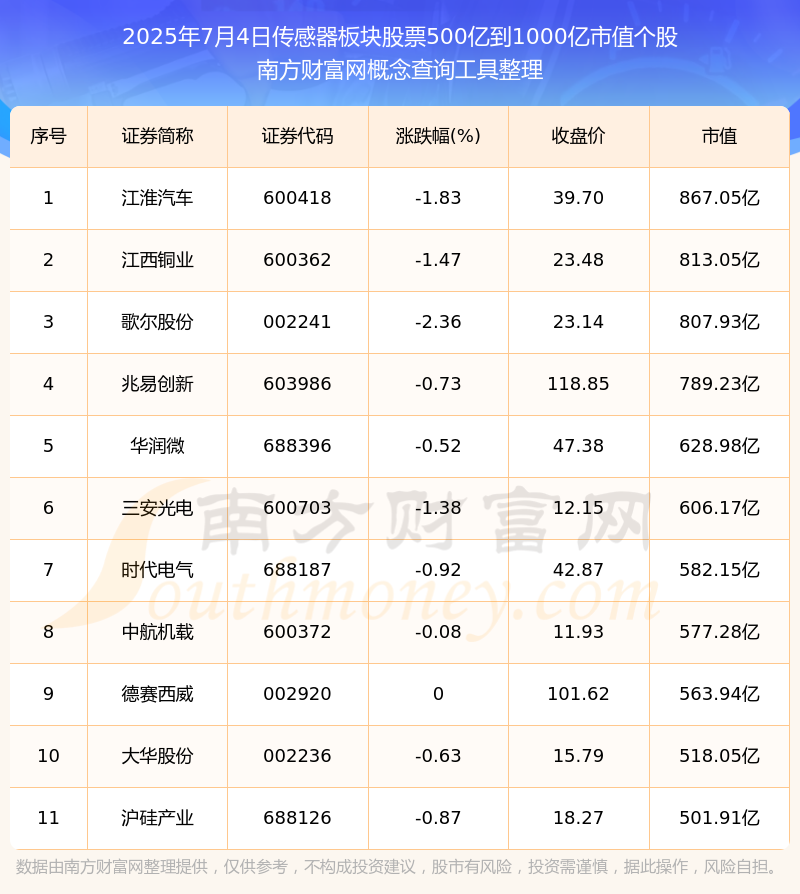Screen dimensions: 800x894
Task: Click market cap 628.98亿
Action: 719,446
